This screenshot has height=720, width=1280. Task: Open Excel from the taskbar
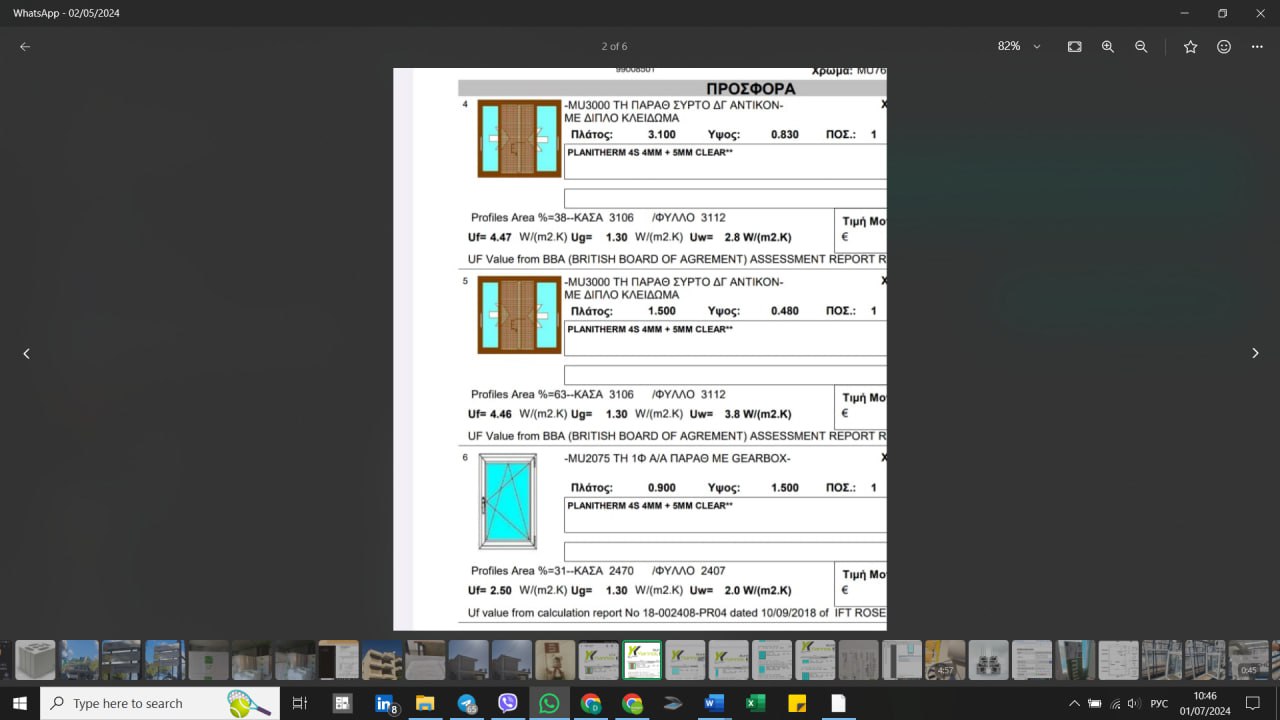(x=755, y=703)
